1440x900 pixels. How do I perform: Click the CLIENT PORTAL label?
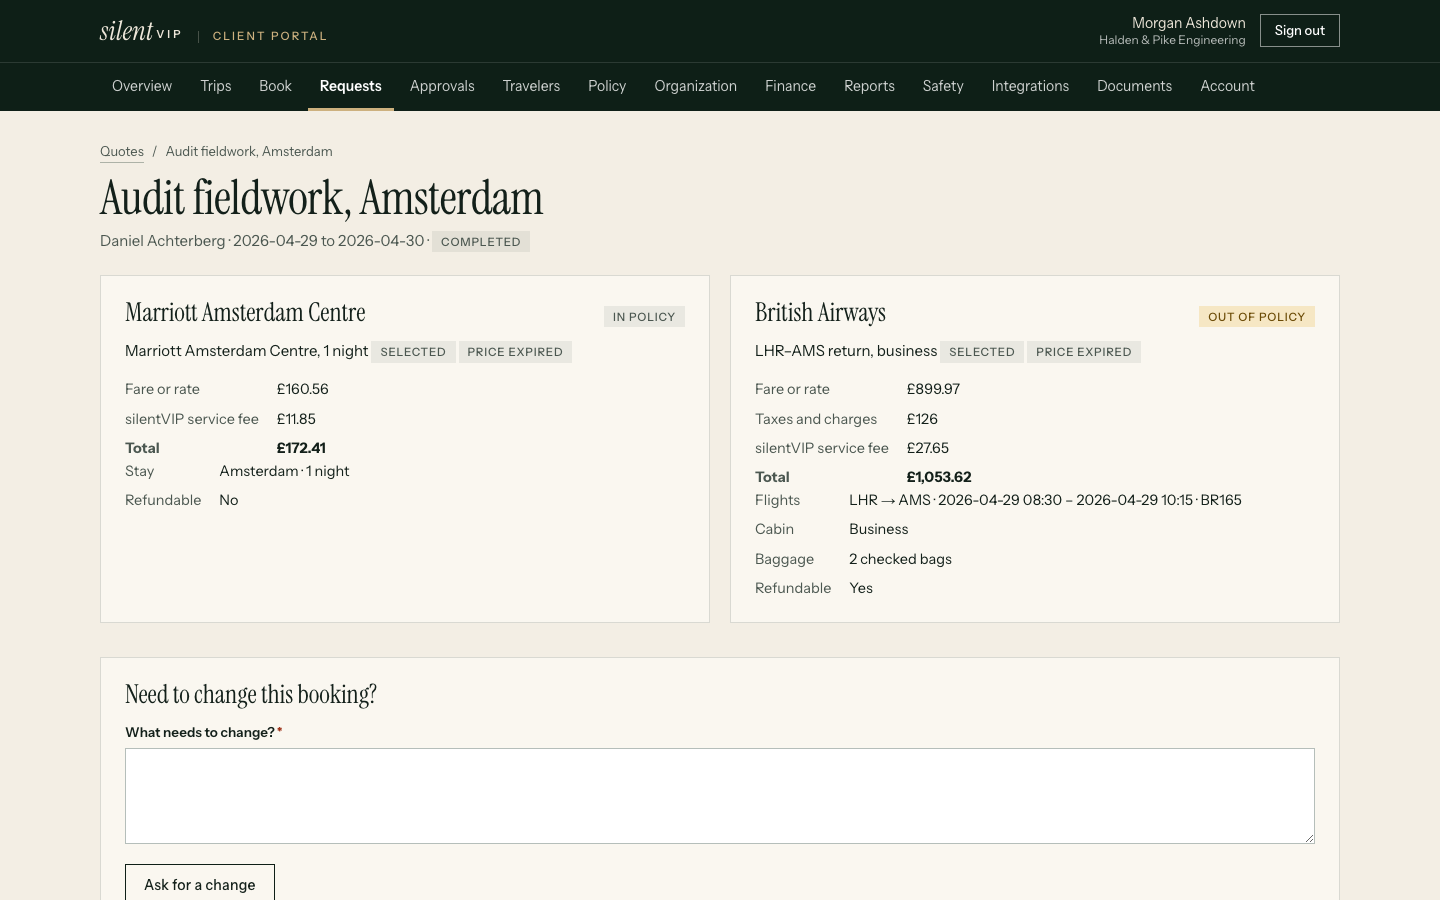tap(270, 36)
